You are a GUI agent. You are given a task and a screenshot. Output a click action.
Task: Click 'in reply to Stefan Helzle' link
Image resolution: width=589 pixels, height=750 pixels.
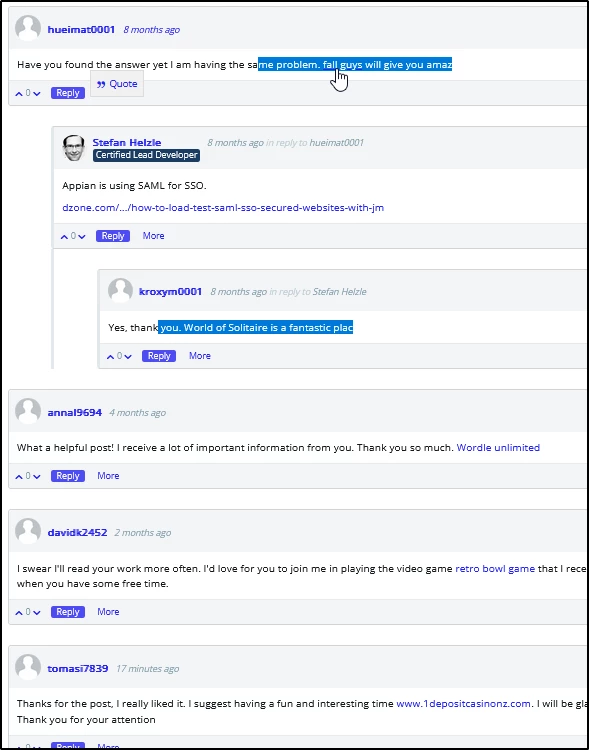pyautogui.click(x=318, y=292)
